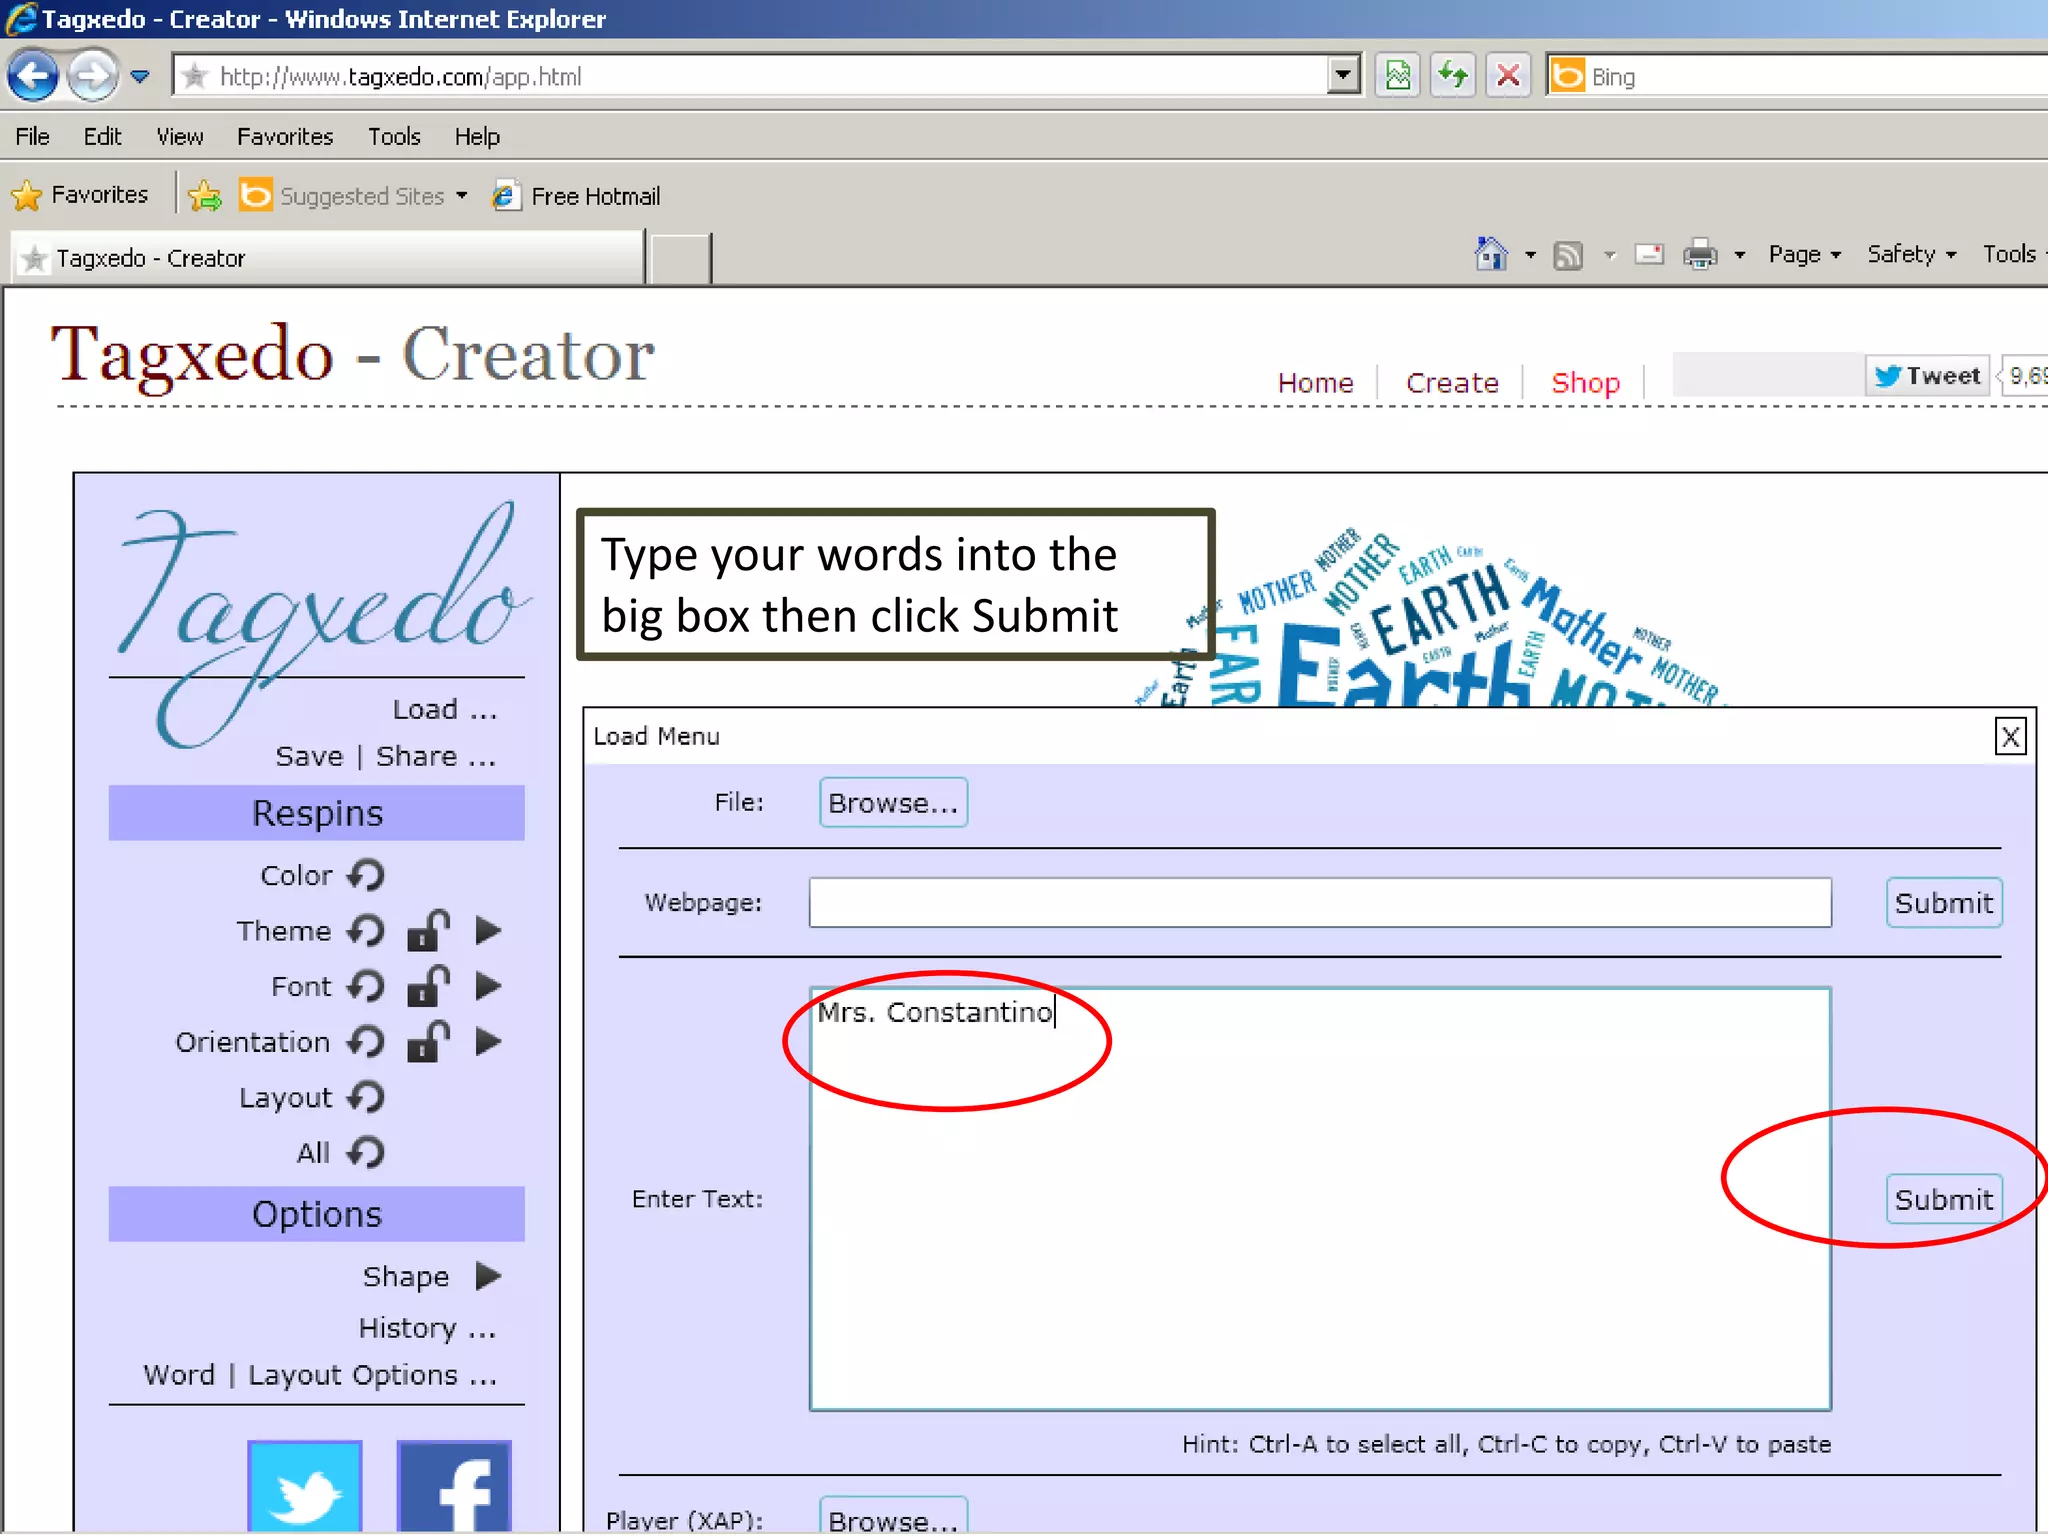Expand the Shape options arrow
This screenshot has height=1536, width=2048.
(488, 1276)
